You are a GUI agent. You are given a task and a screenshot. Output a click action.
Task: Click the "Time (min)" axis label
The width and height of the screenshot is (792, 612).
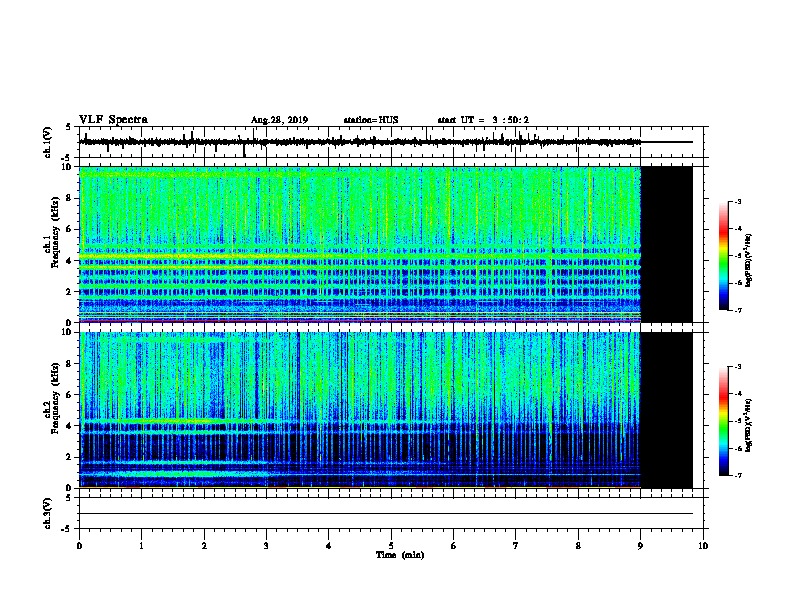(400, 555)
